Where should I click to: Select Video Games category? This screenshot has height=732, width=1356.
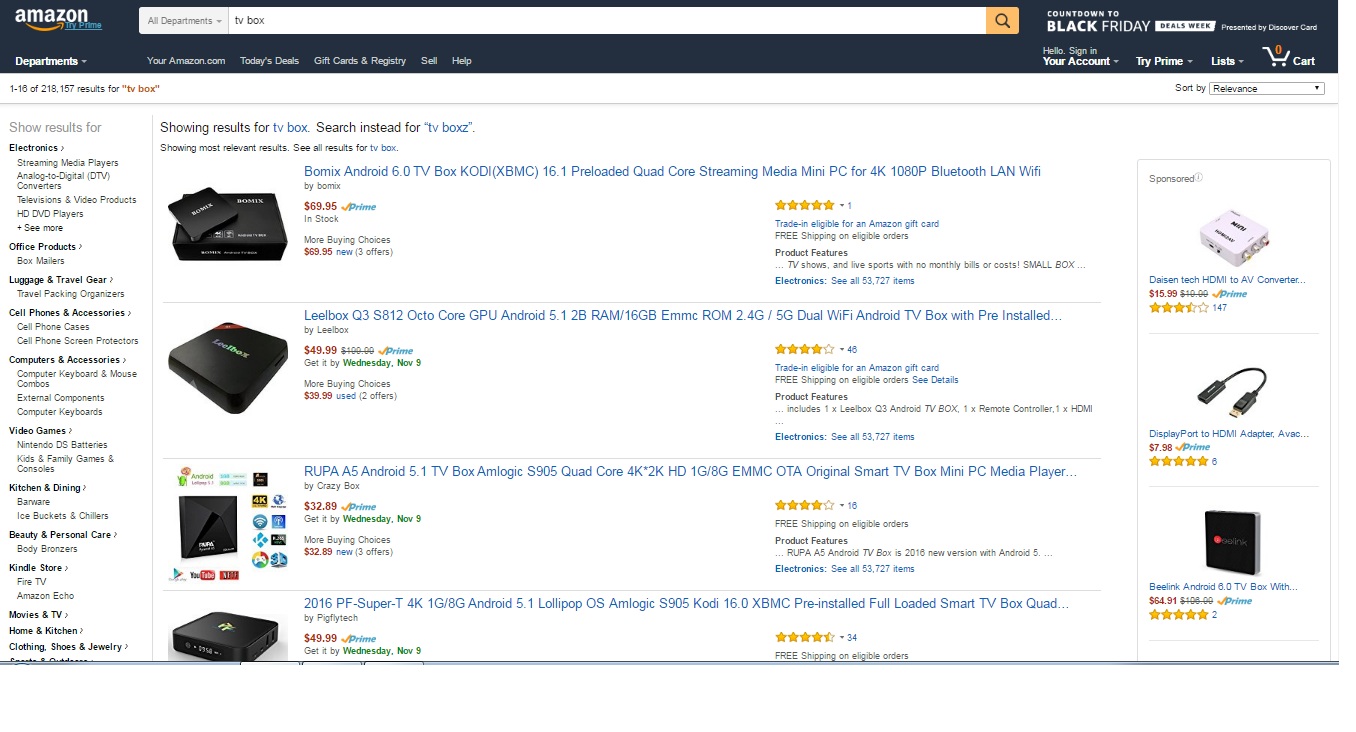[39, 431]
